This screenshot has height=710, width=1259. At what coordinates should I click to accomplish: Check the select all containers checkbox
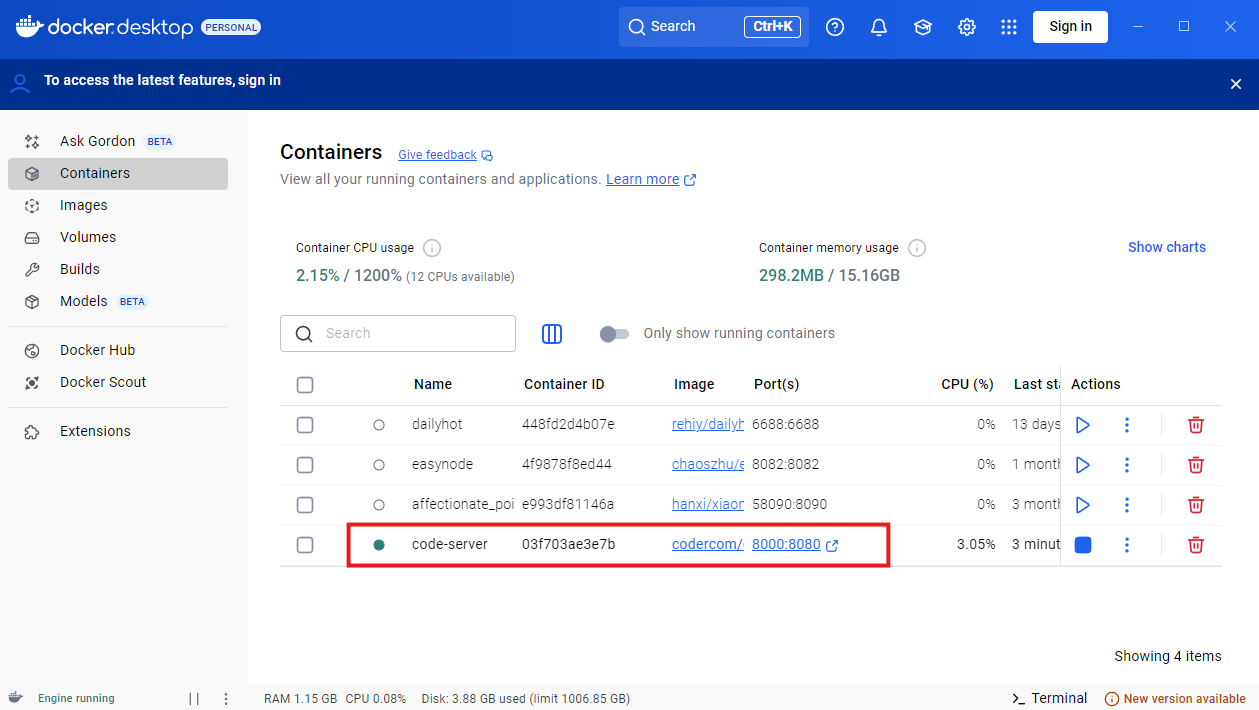tap(305, 385)
